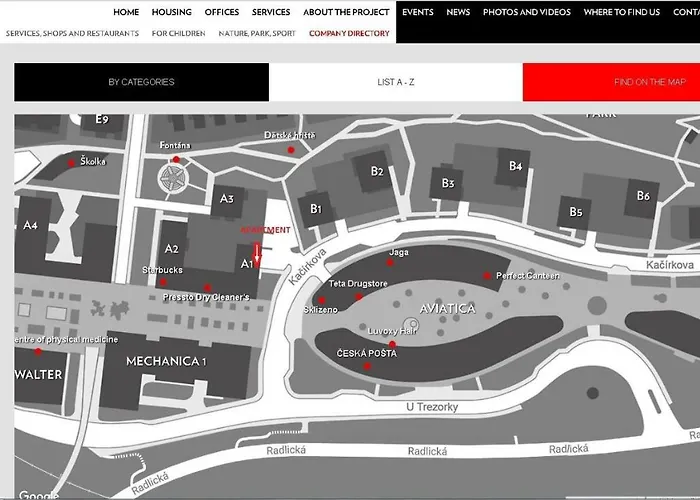Click the Školka red map marker
This screenshot has width=700, height=500.
pos(71,163)
